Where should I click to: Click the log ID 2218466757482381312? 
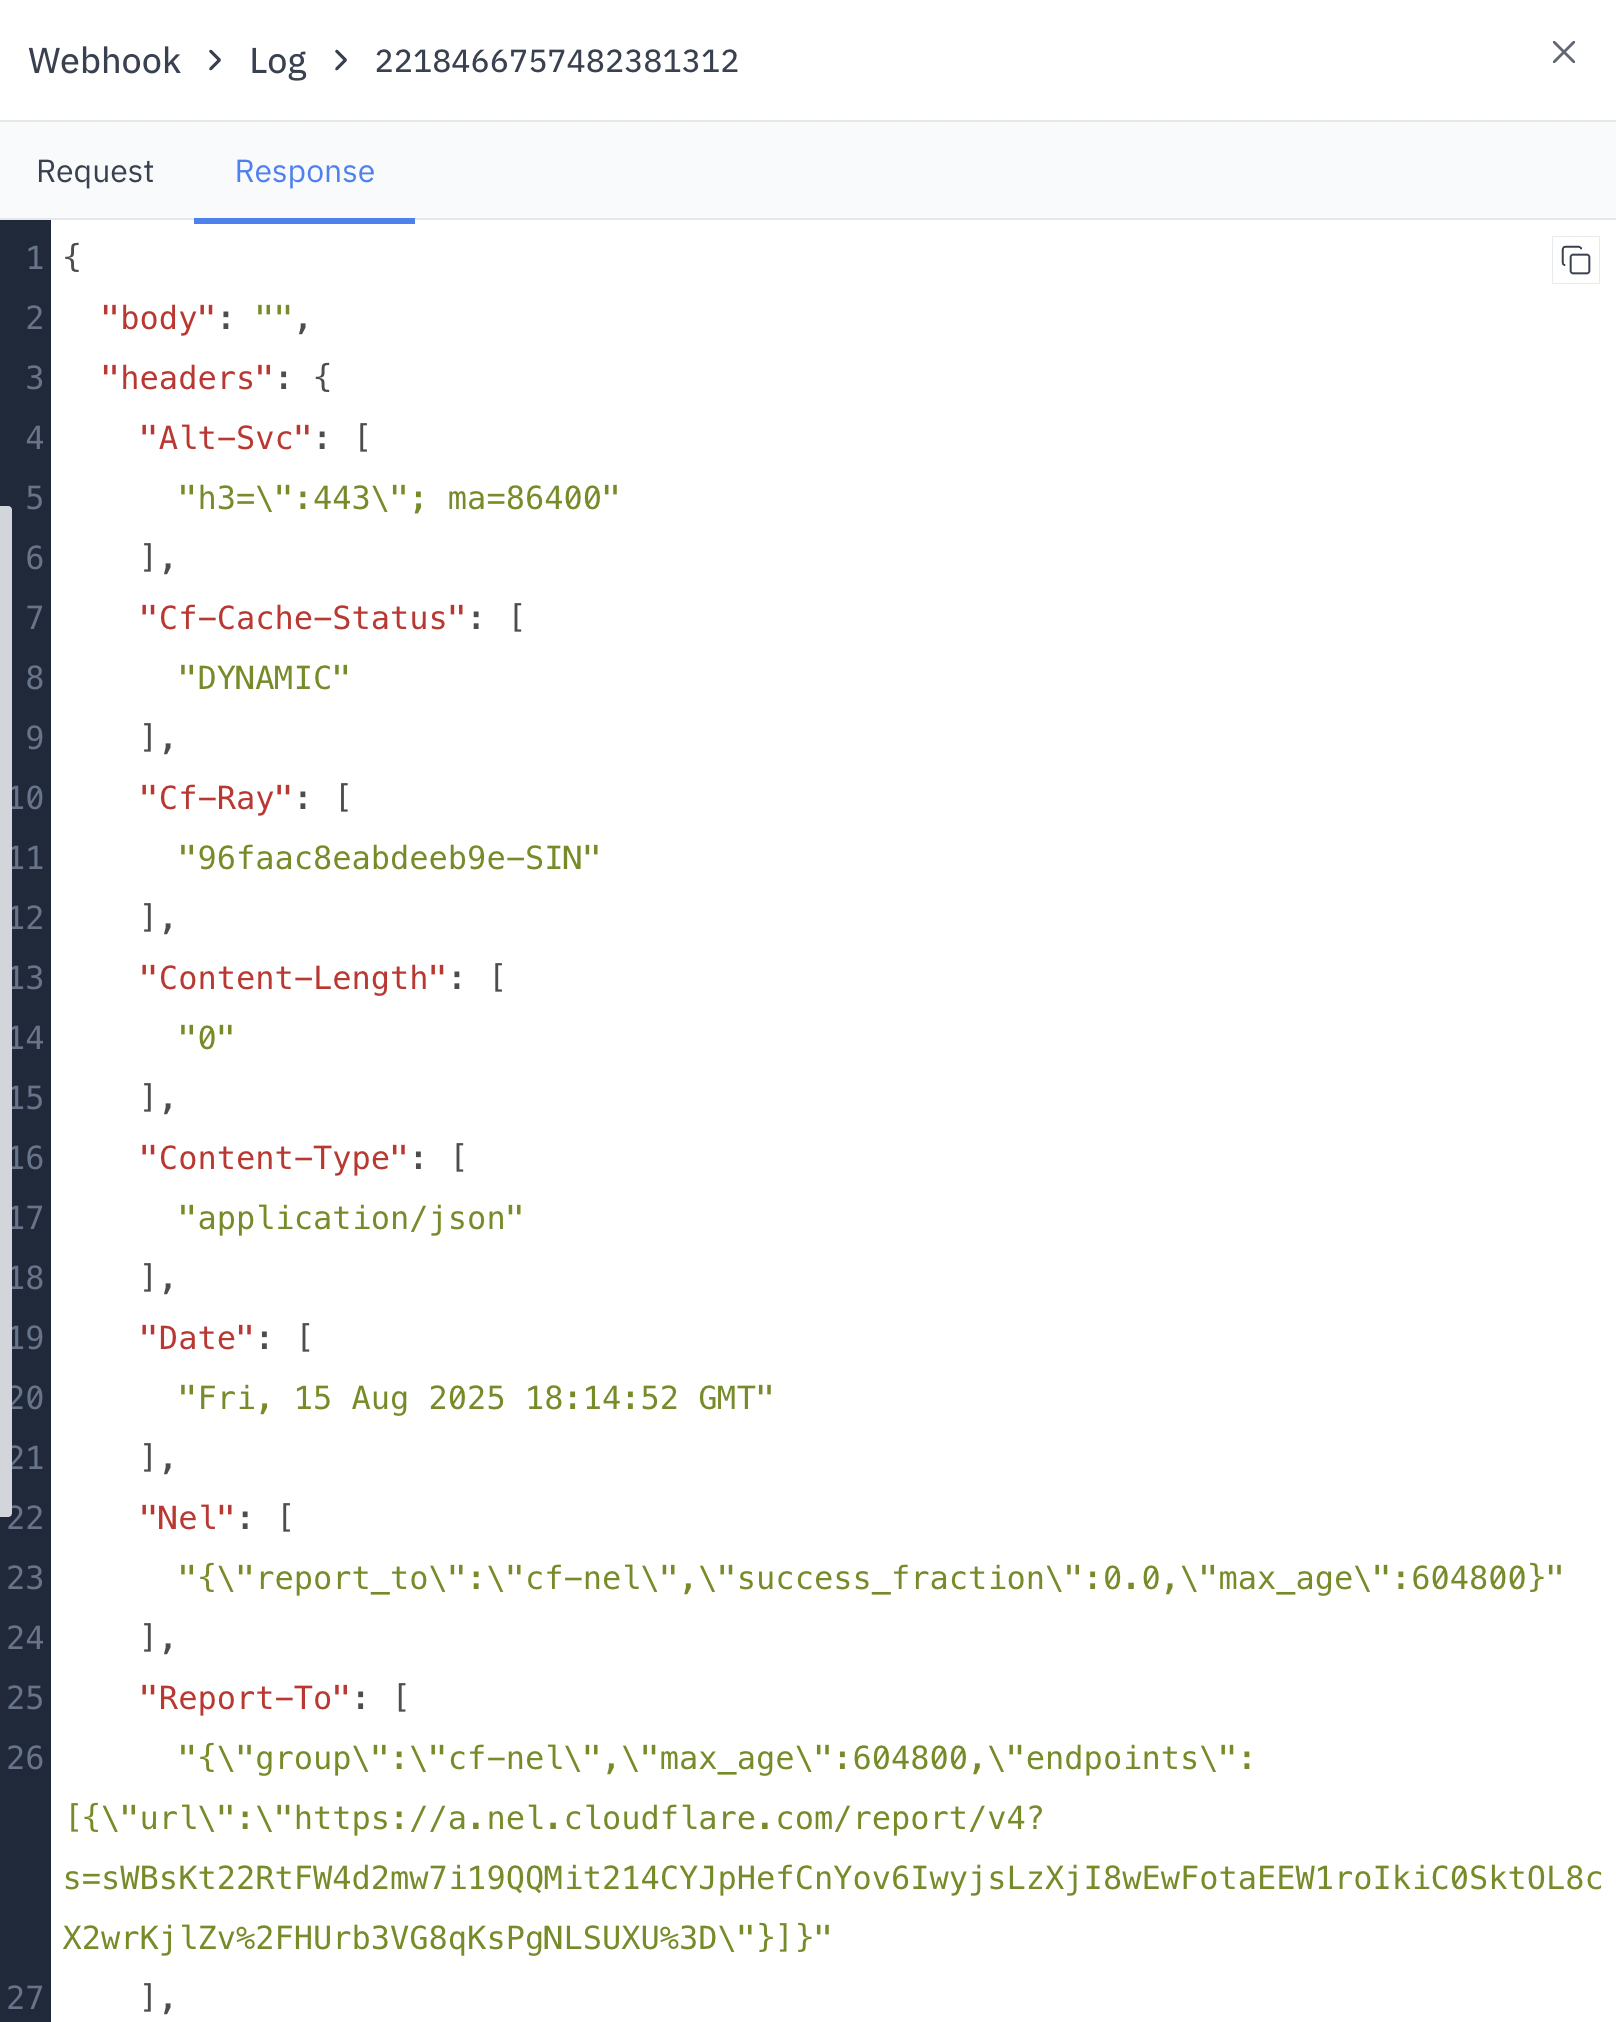pos(556,61)
